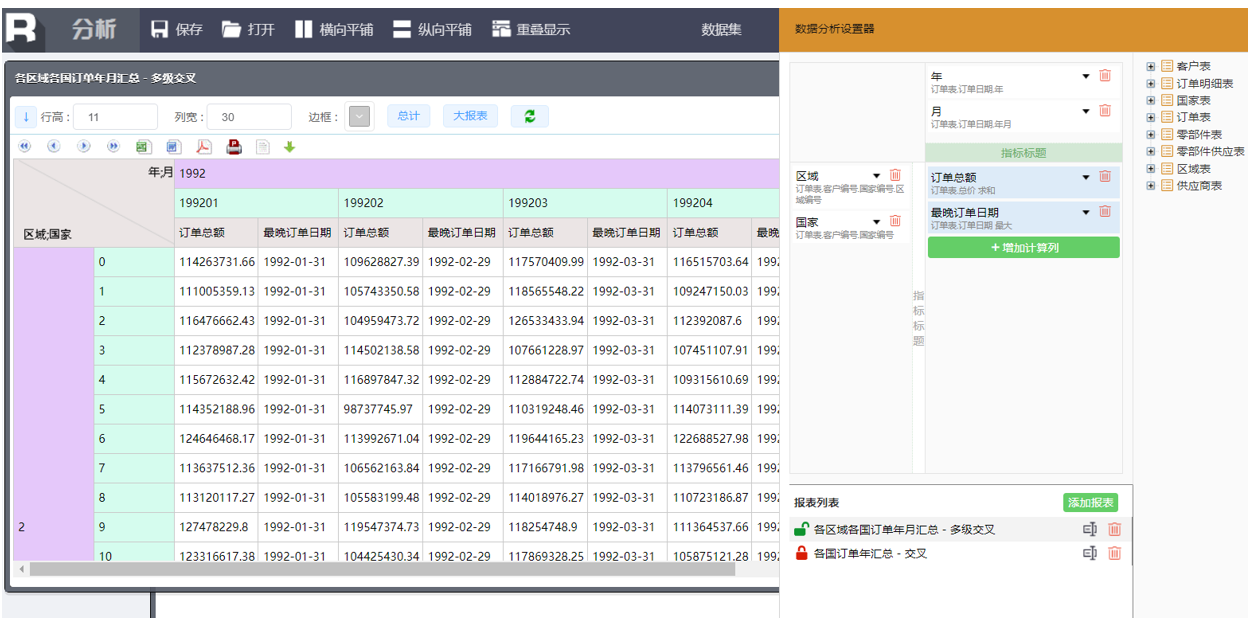1255x636 pixels.
Task: Click the horizontal scrollbar under the table
Action: click(380, 569)
